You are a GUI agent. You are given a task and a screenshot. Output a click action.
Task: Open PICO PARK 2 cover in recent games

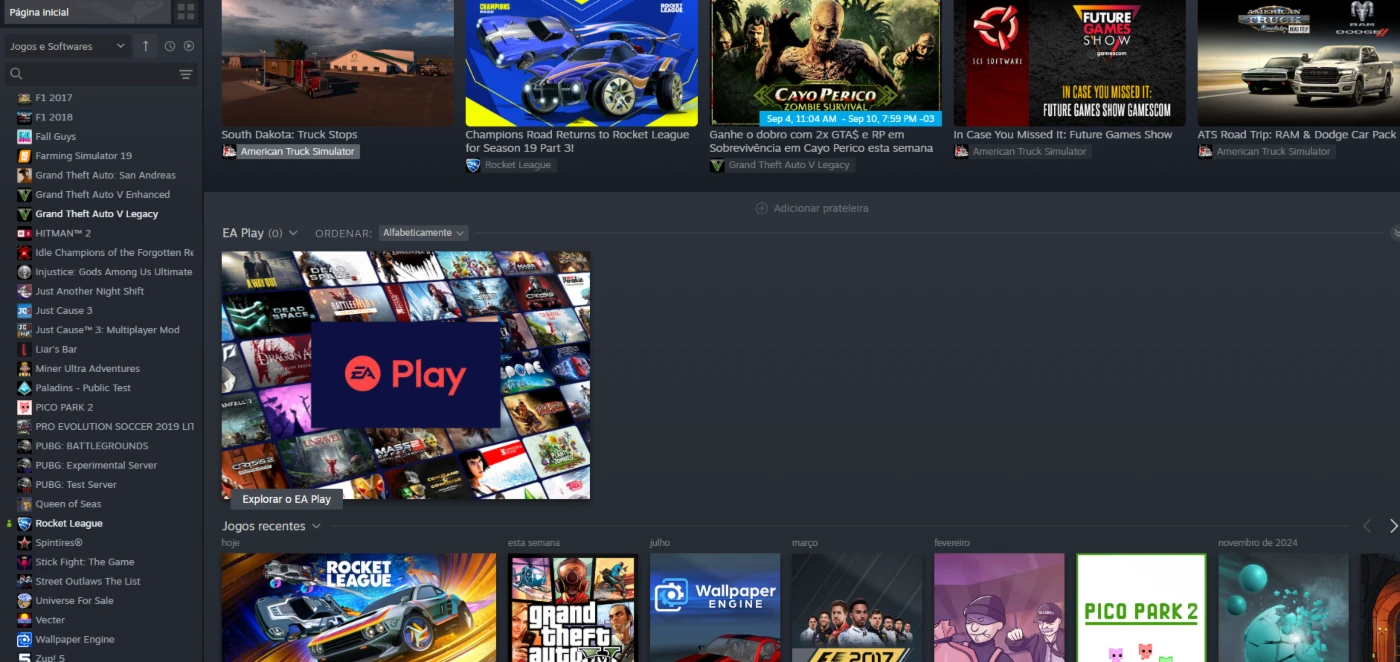pos(1141,607)
